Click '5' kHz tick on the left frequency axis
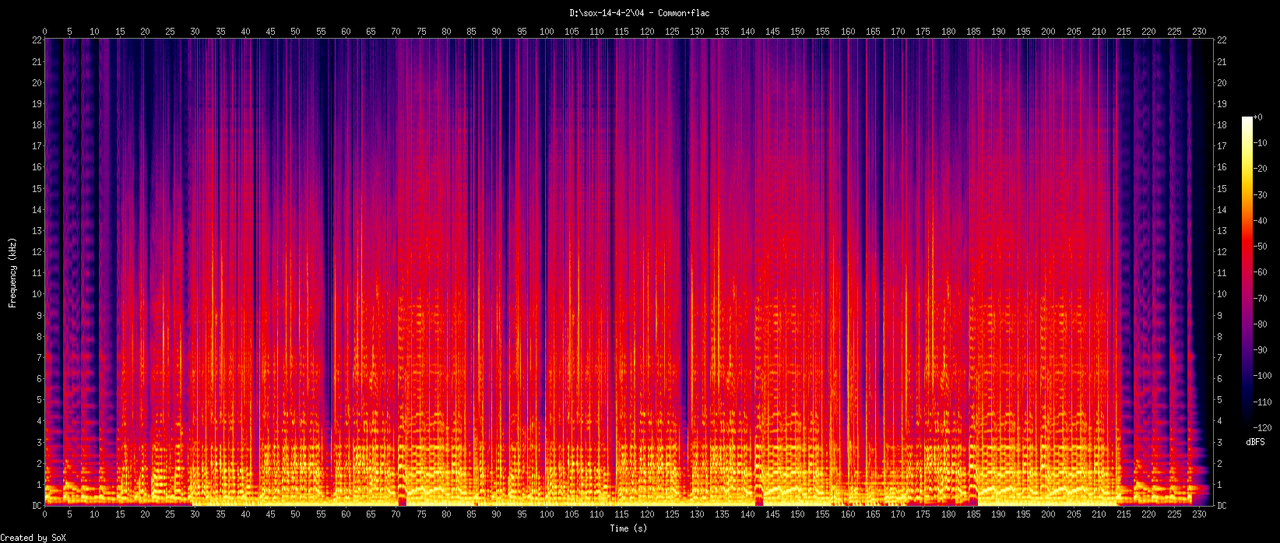This screenshot has width=1280, height=543. point(37,400)
